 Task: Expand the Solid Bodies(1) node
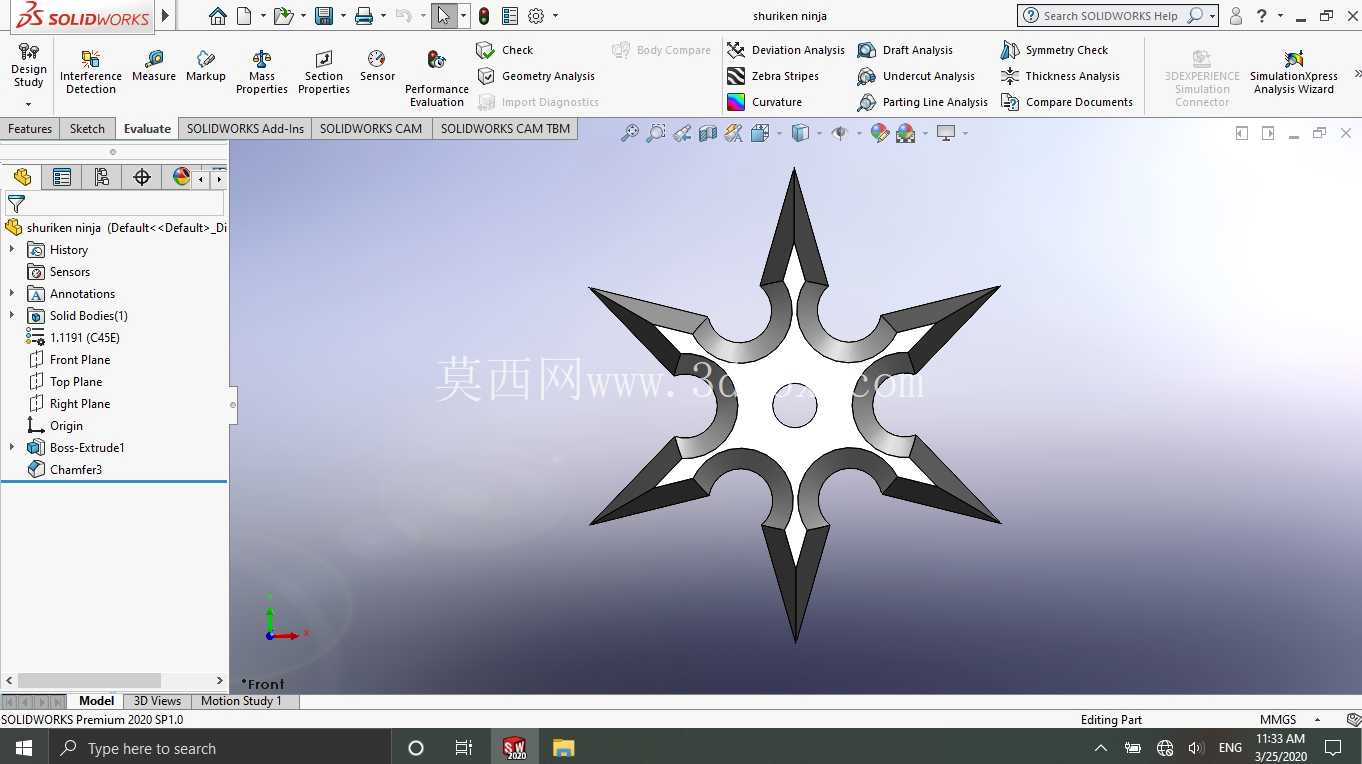(x=12, y=316)
